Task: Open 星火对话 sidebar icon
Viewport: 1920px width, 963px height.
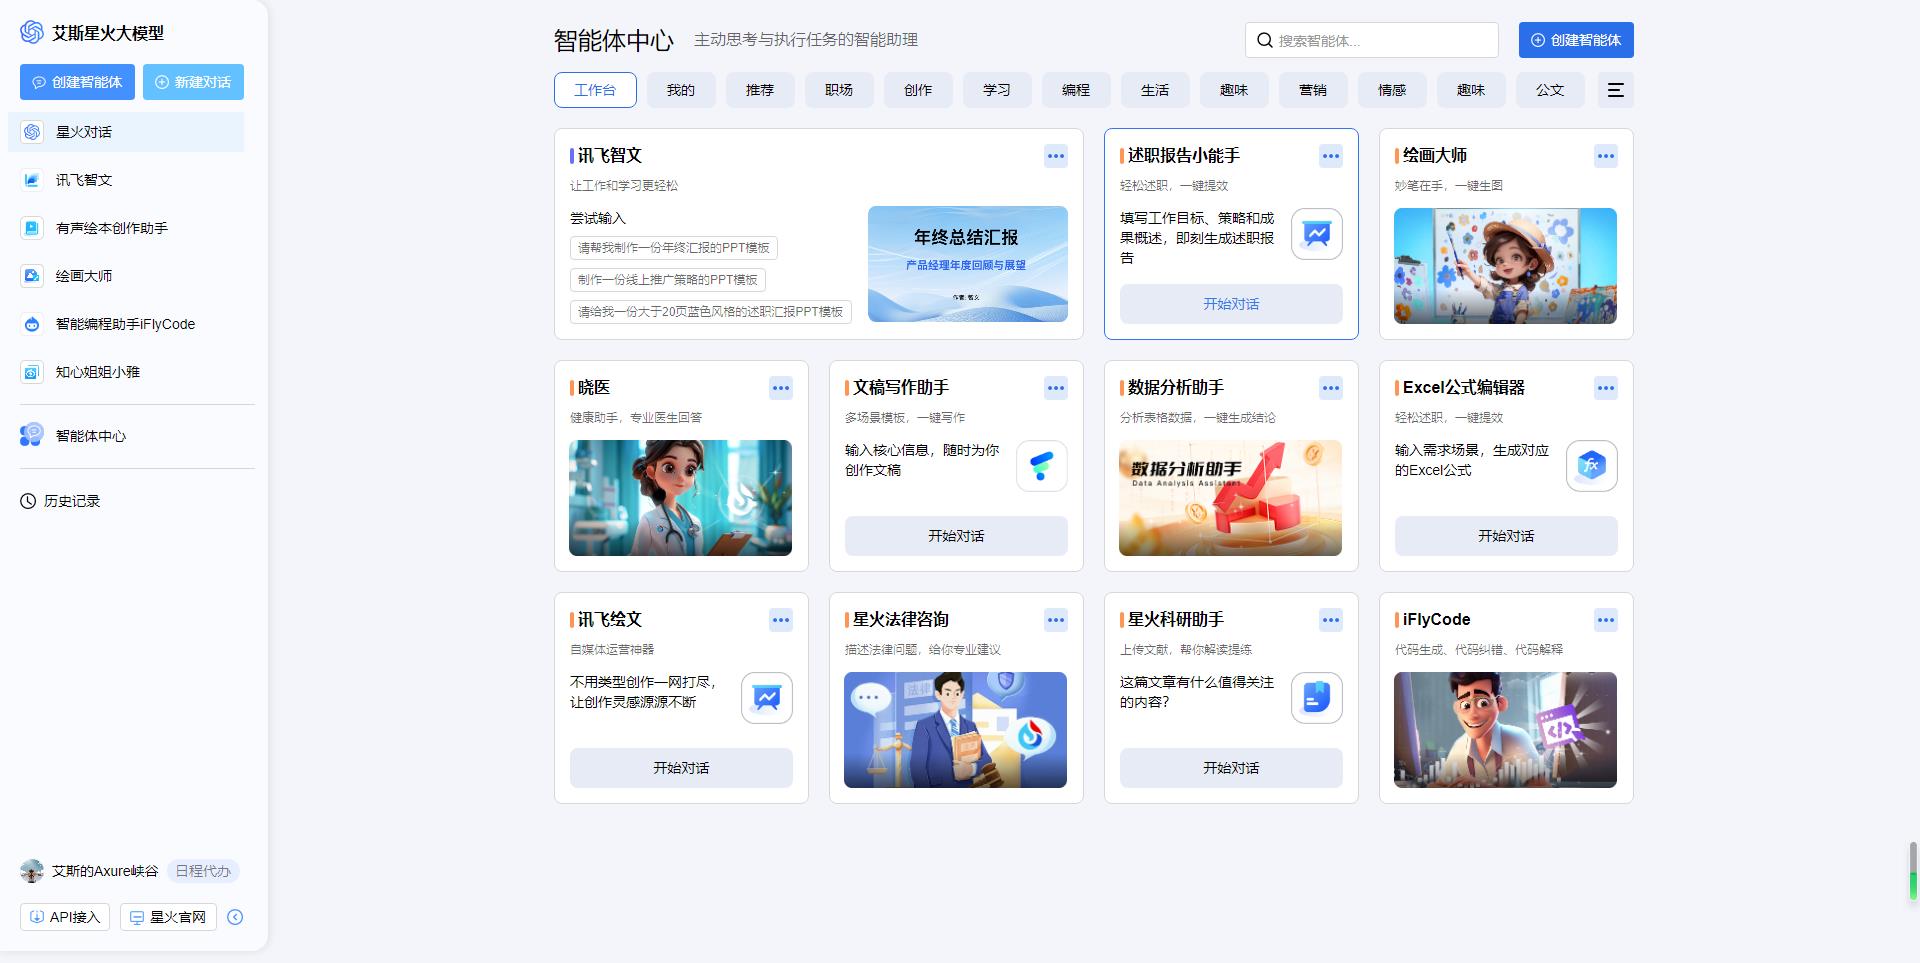Action: (32, 132)
